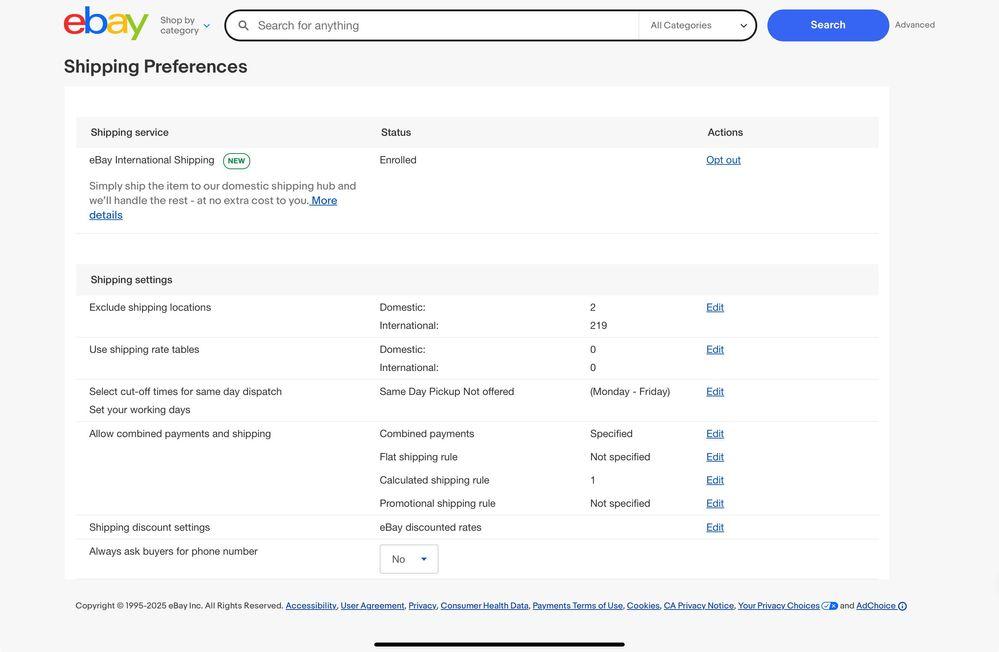Edit Use shipping rate tables
999x652 pixels.
click(x=715, y=349)
